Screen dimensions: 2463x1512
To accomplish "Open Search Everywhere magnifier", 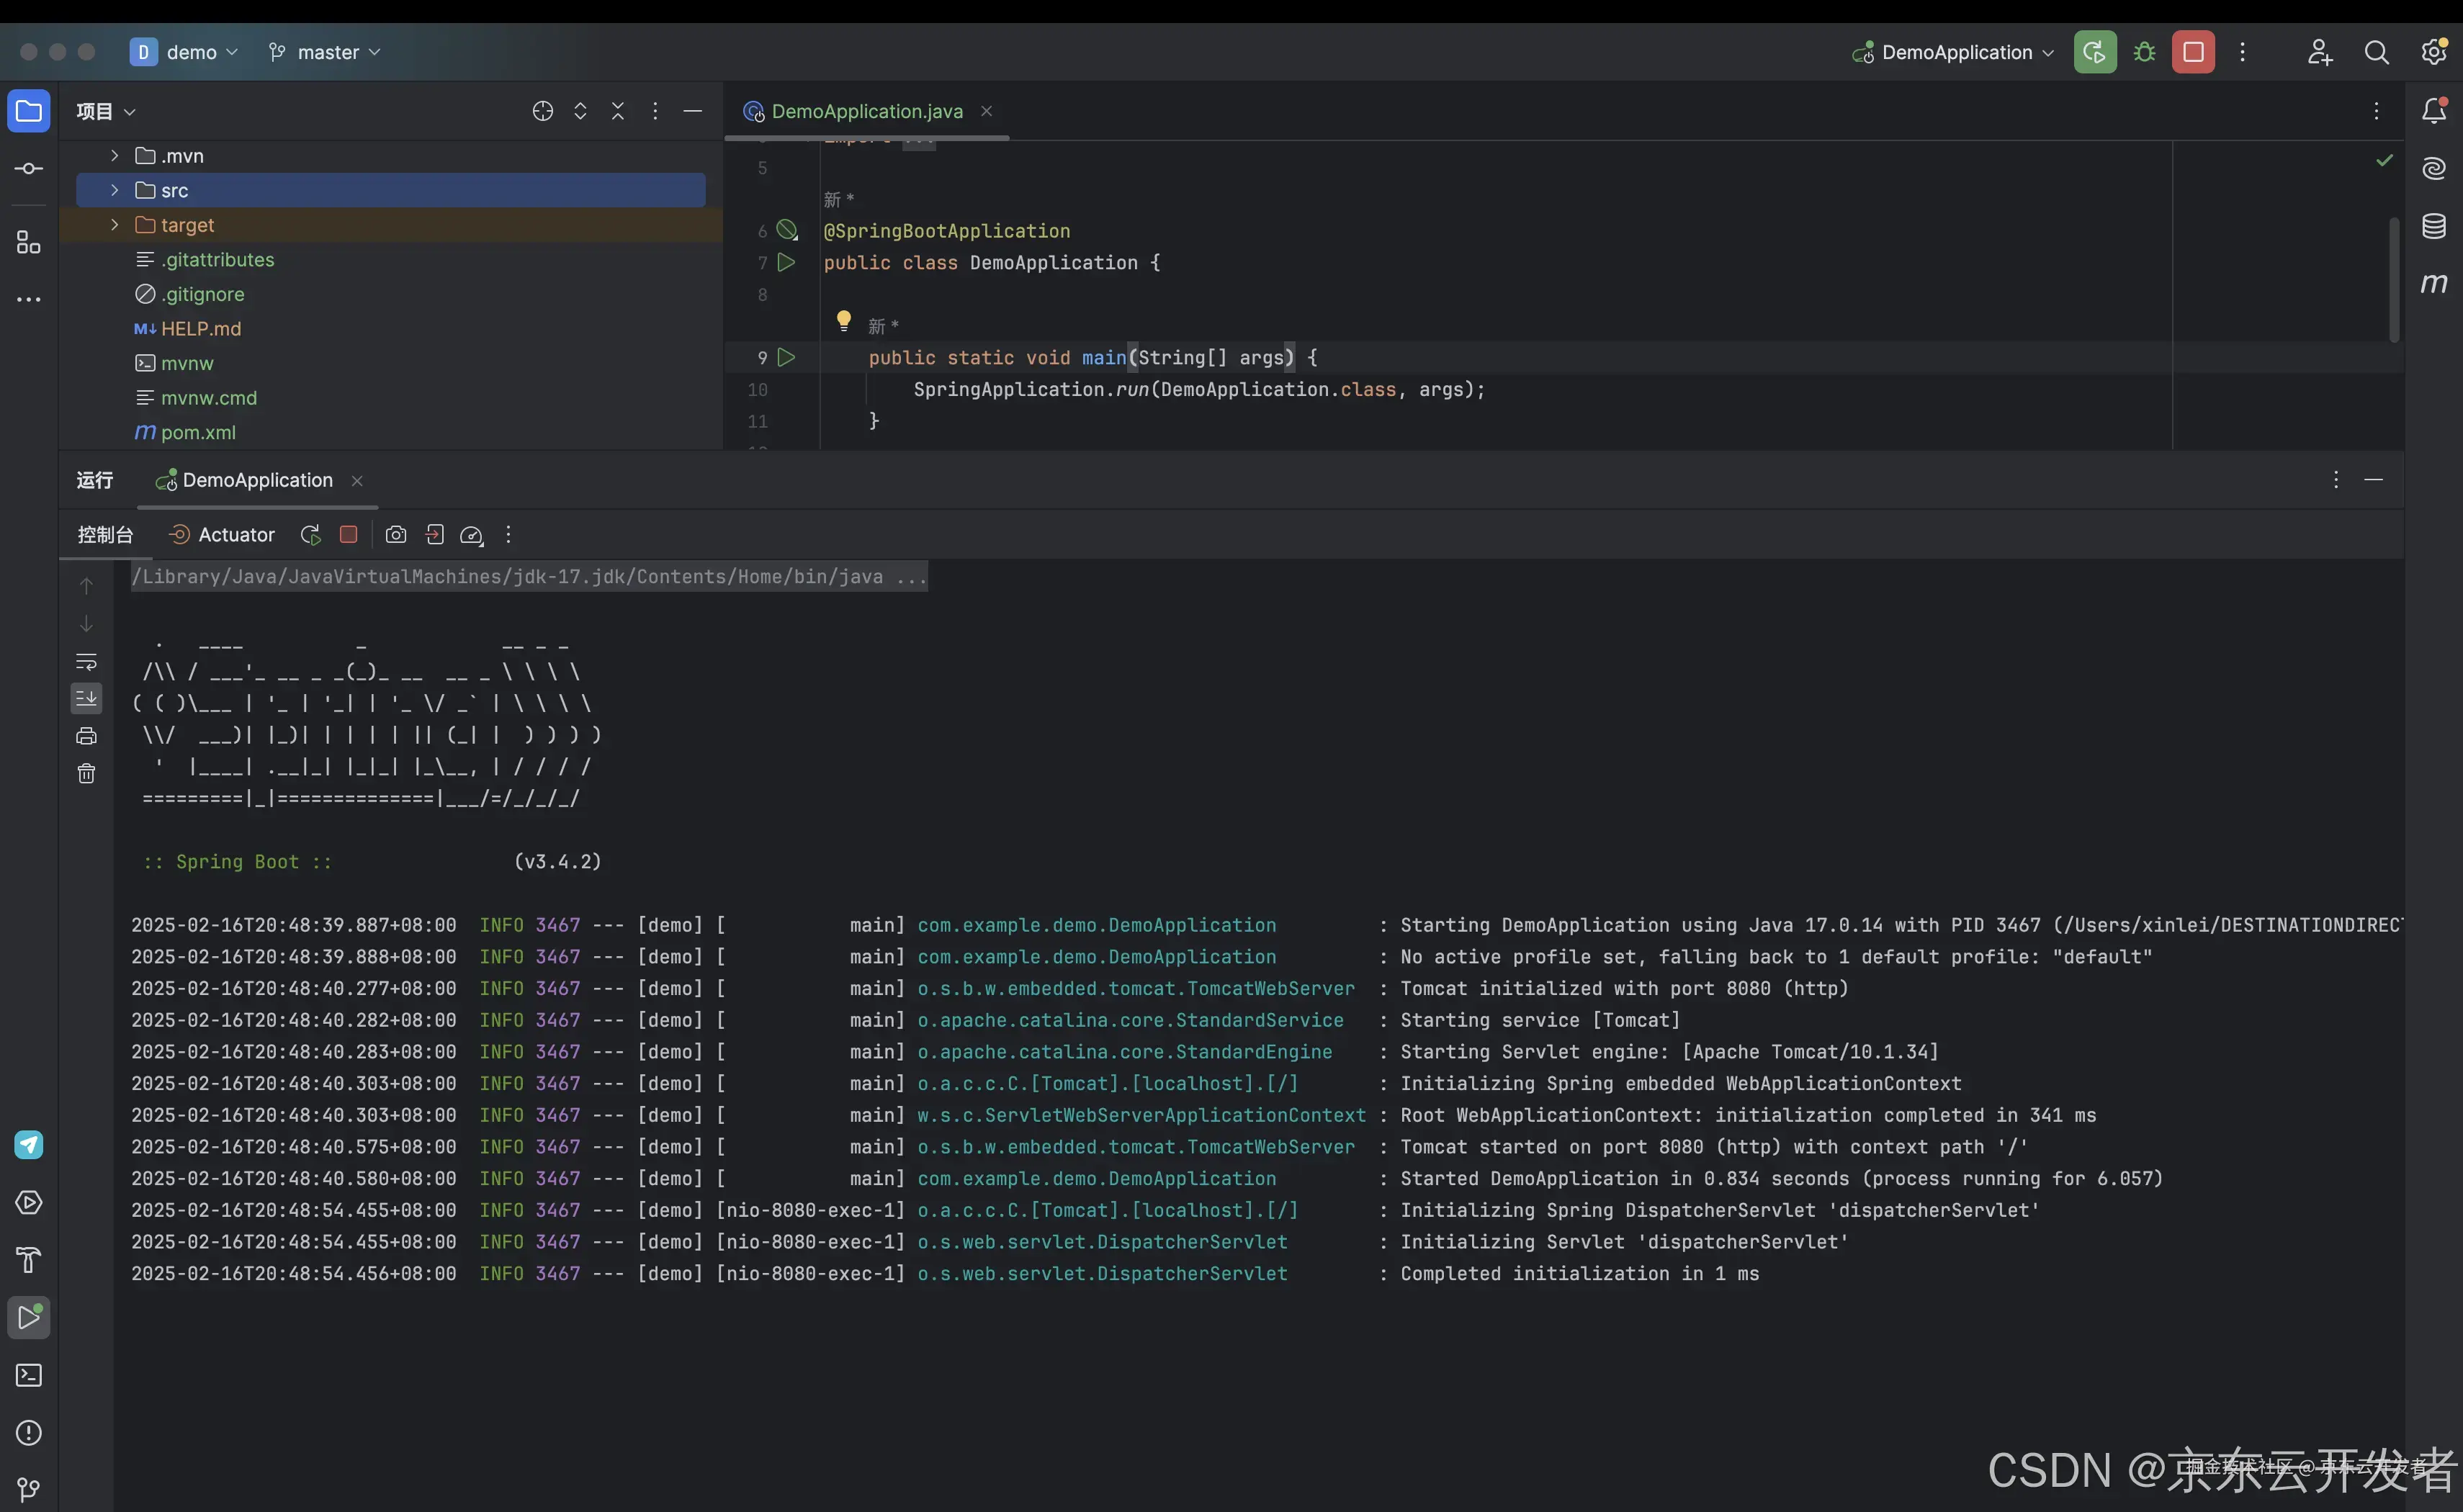I will 2377,52.
